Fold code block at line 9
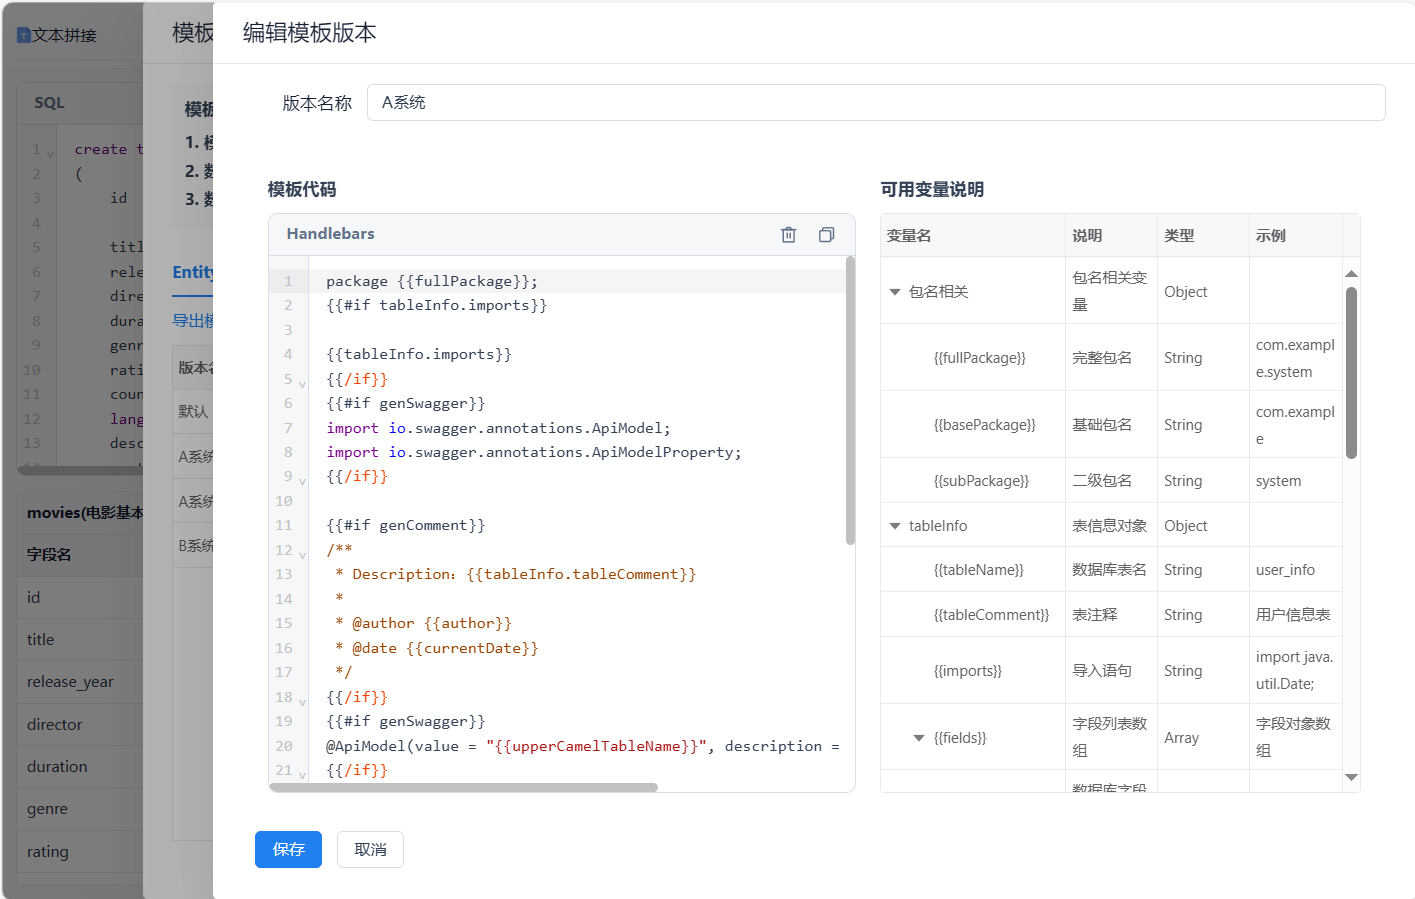 pos(302,480)
